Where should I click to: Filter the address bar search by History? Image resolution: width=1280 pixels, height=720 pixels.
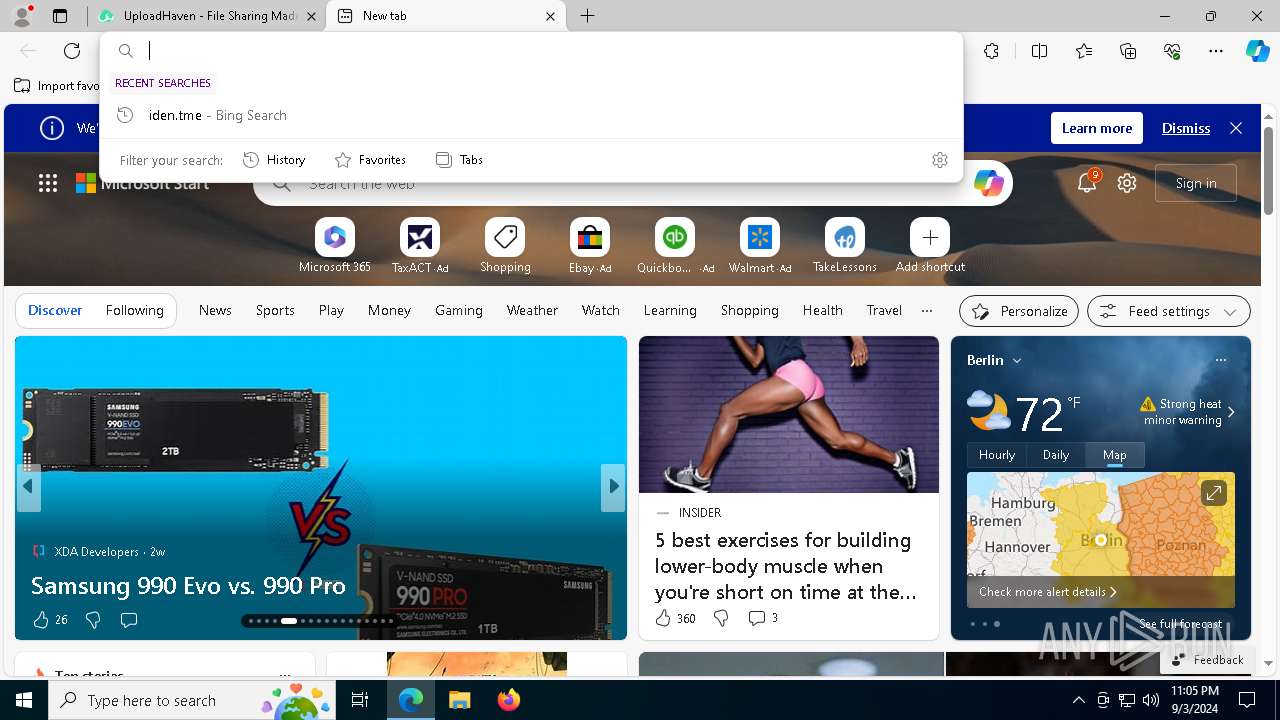tap(274, 160)
